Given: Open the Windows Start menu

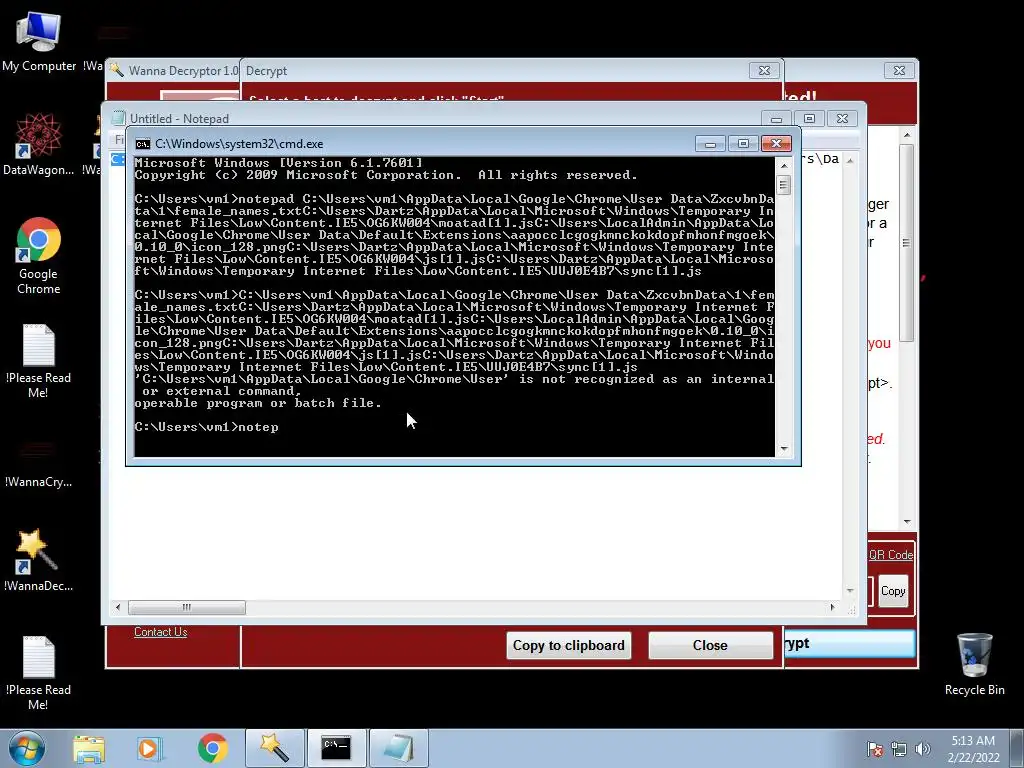Looking at the screenshot, I should 26,748.
